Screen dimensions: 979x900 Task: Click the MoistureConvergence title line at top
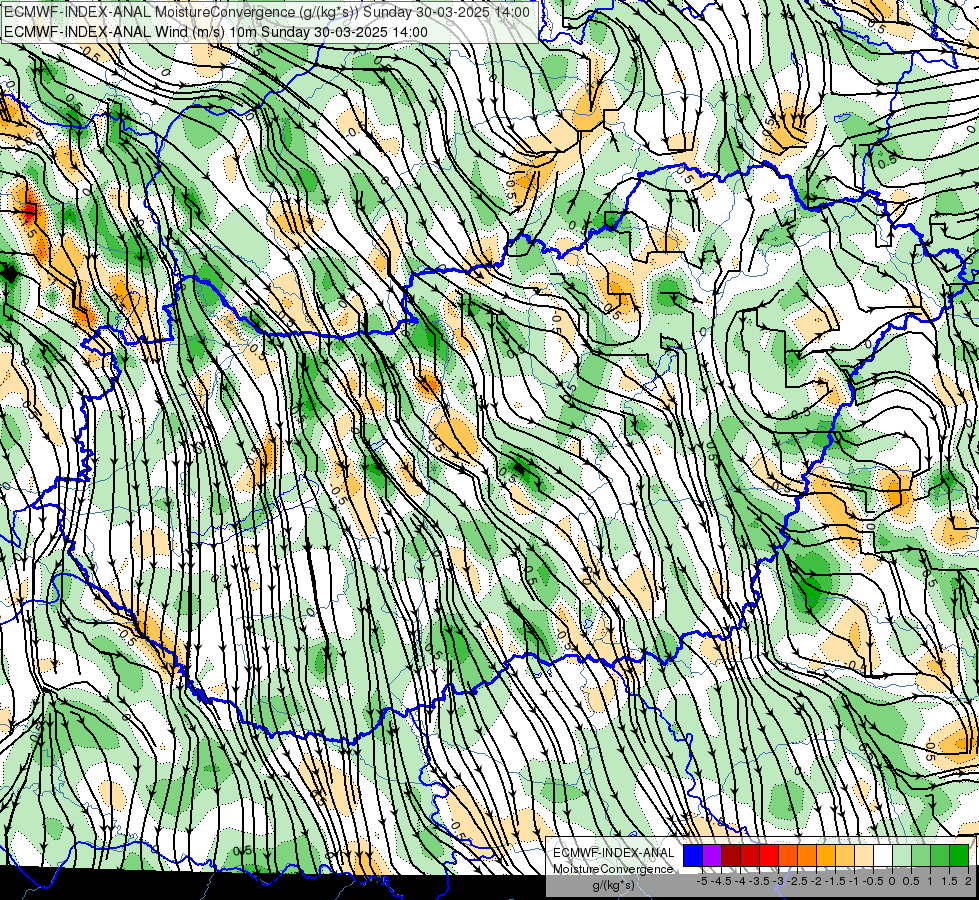(x=267, y=12)
